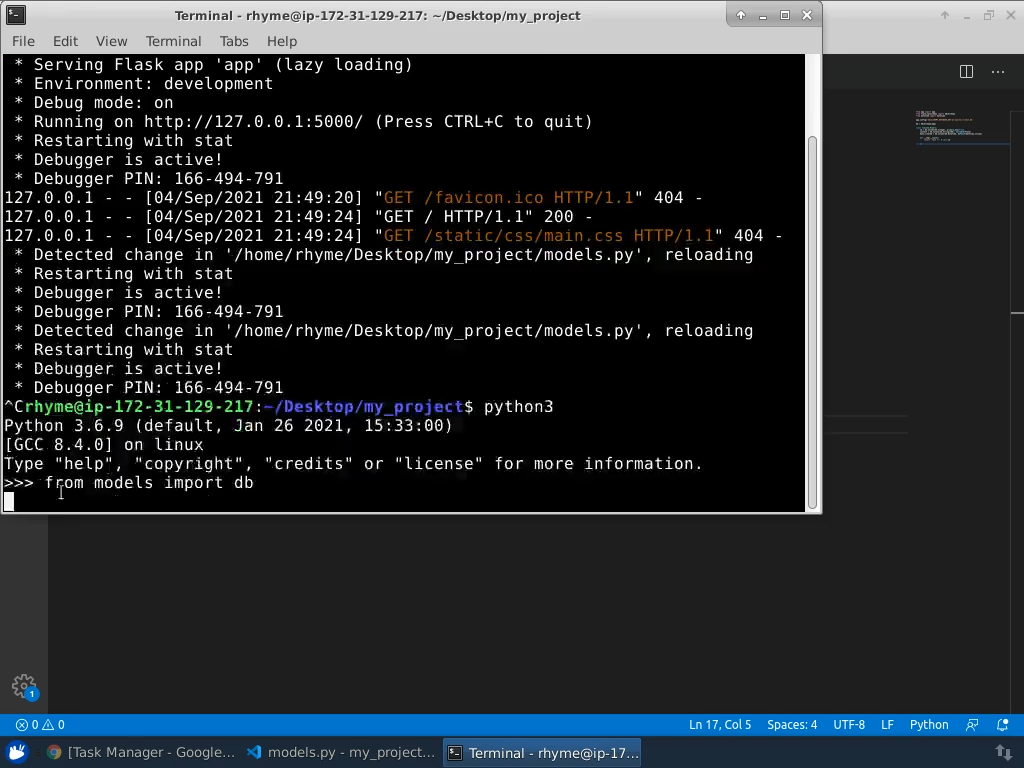Open the Edit menu in Terminal
Image resolution: width=1024 pixels, height=768 pixels.
tap(65, 41)
